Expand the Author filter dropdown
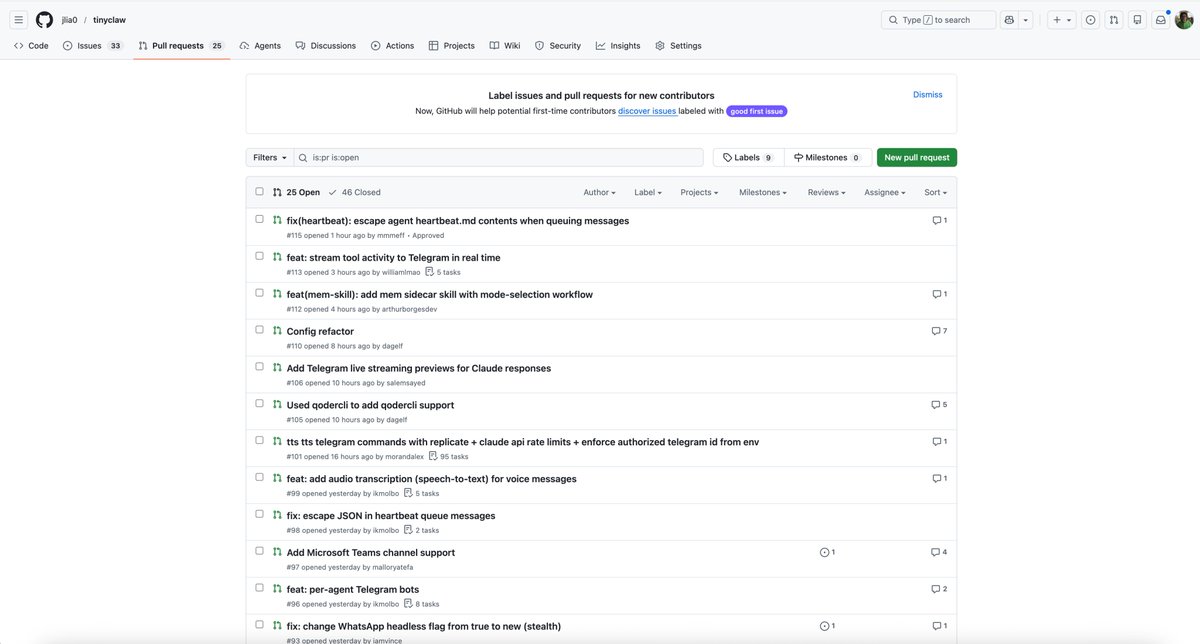Viewport: 1200px width, 644px height. click(599, 192)
